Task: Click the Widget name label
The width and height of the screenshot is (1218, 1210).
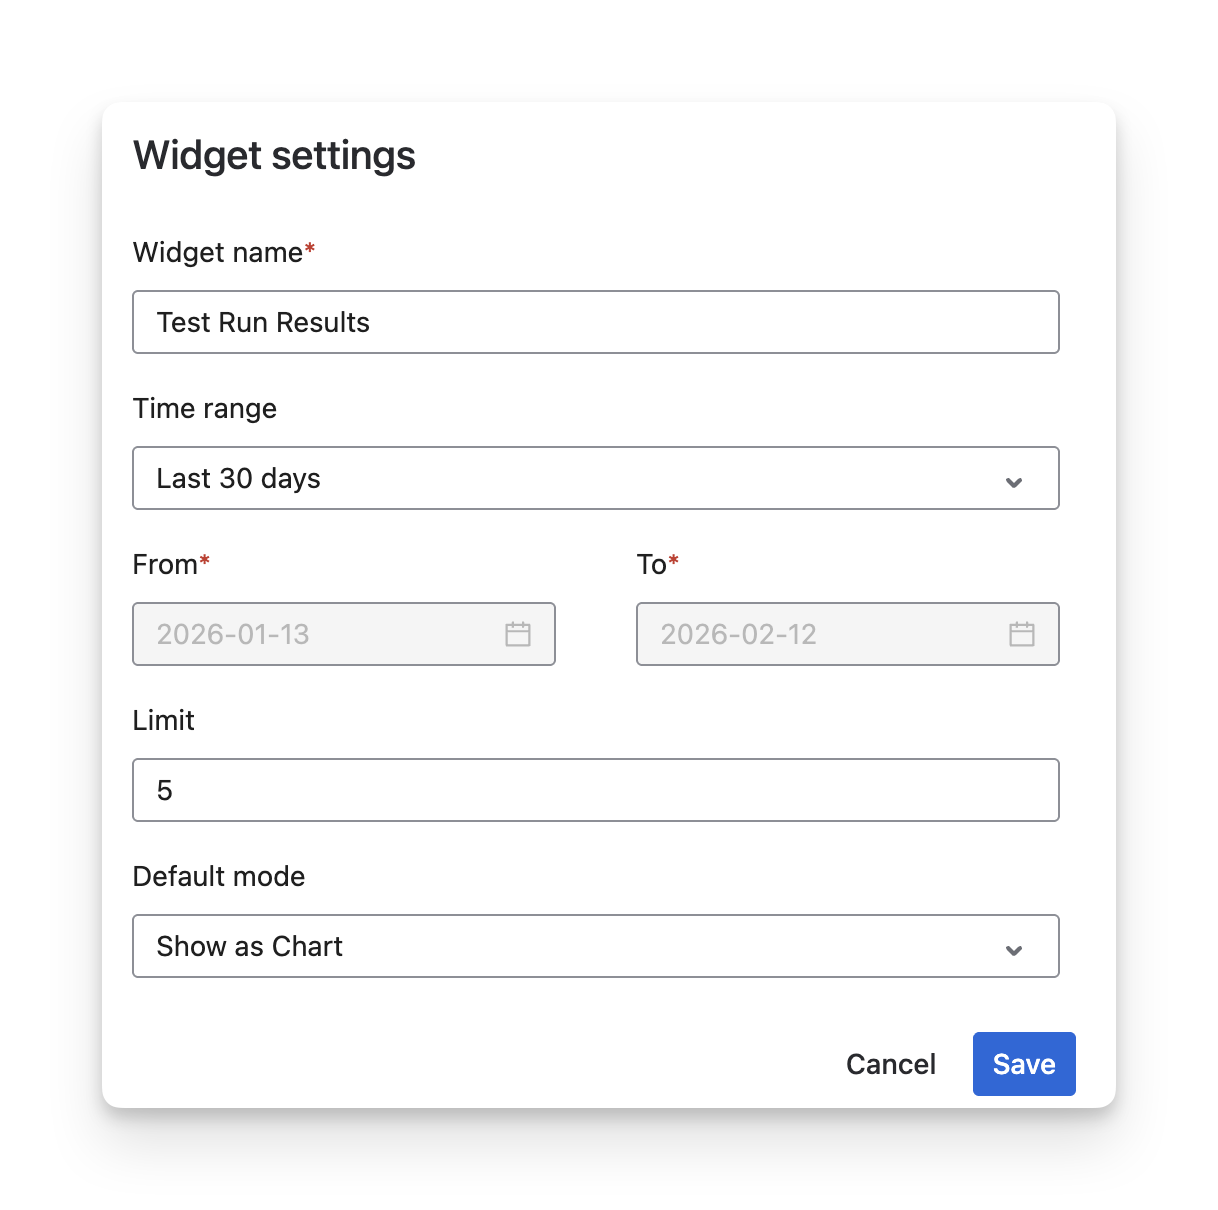Action: (x=218, y=252)
